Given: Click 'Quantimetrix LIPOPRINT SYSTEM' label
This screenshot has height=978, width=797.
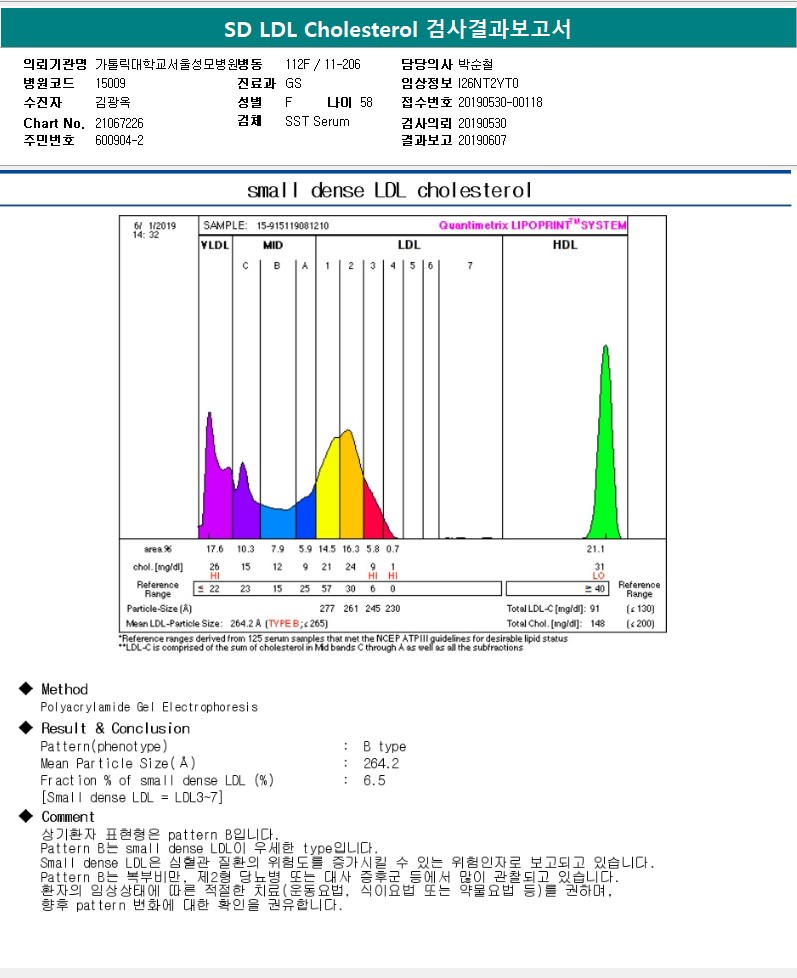Looking at the screenshot, I should (533, 225).
